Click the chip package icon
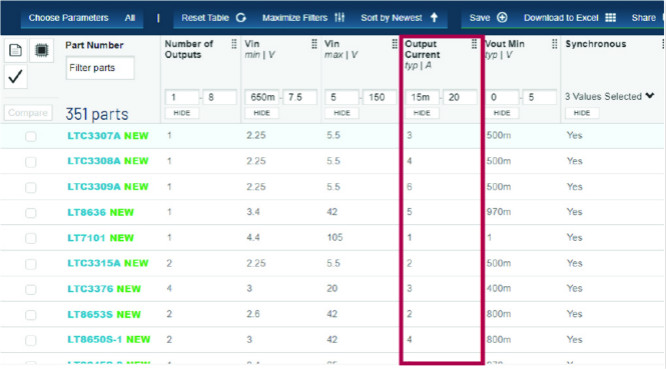Viewport: 666px width, 369px height. tap(41, 50)
